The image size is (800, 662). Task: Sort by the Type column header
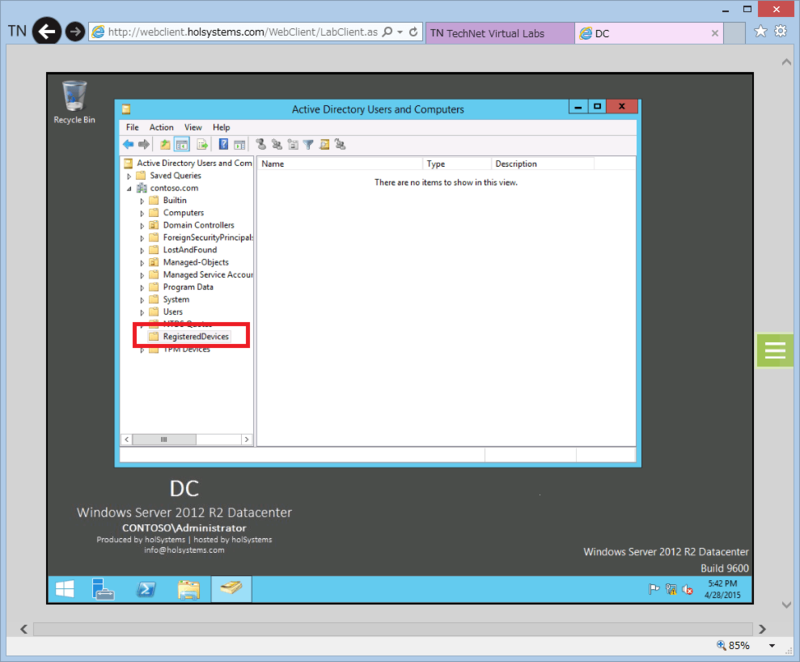coord(457,164)
